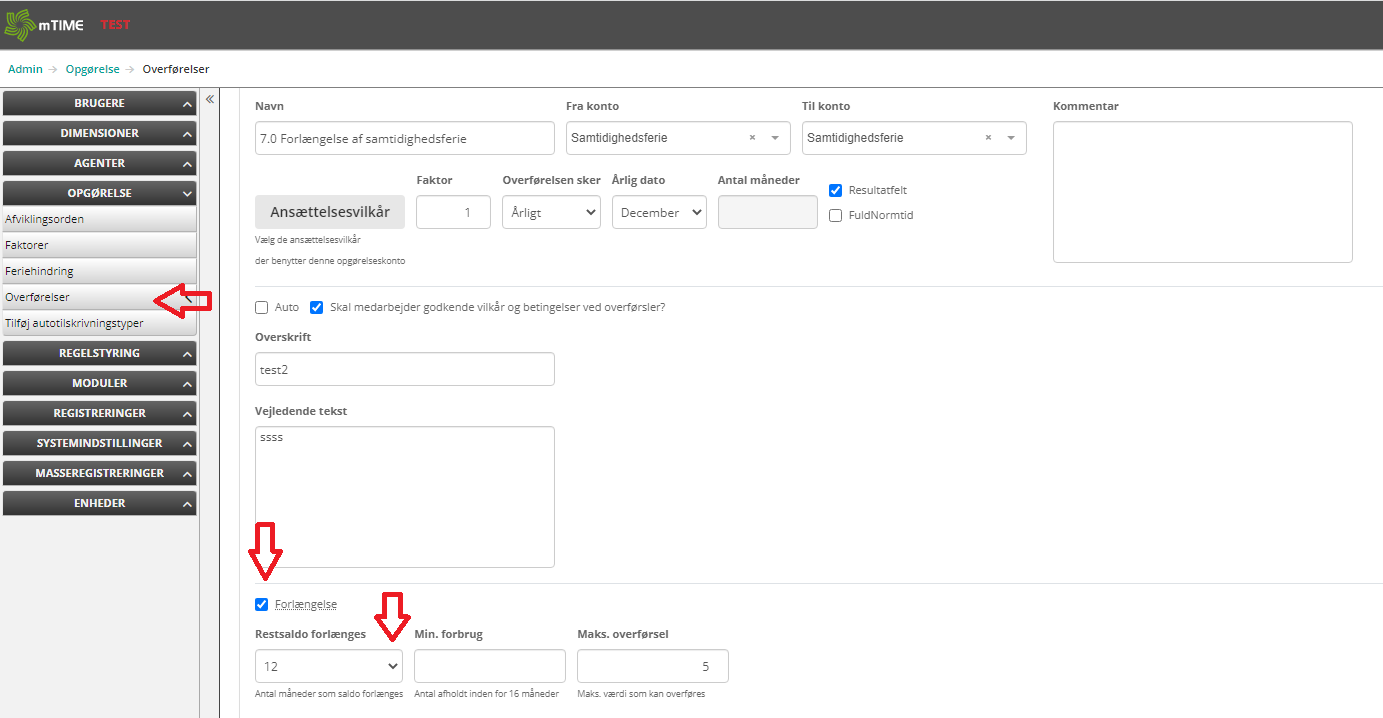The image size is (1383, 718).
Task: Enable the FuldNormtid checkbox
Action: 836,215
